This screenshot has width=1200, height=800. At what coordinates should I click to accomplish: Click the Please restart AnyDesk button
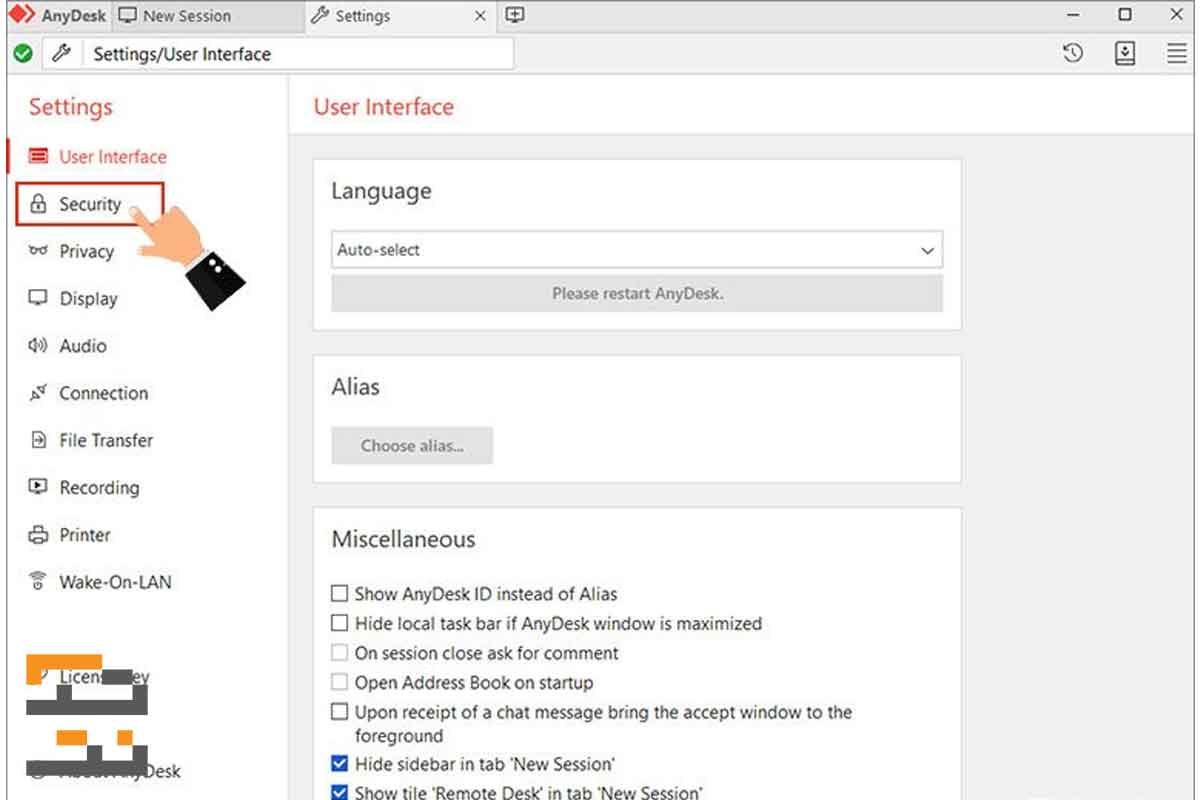click(636, 294)
